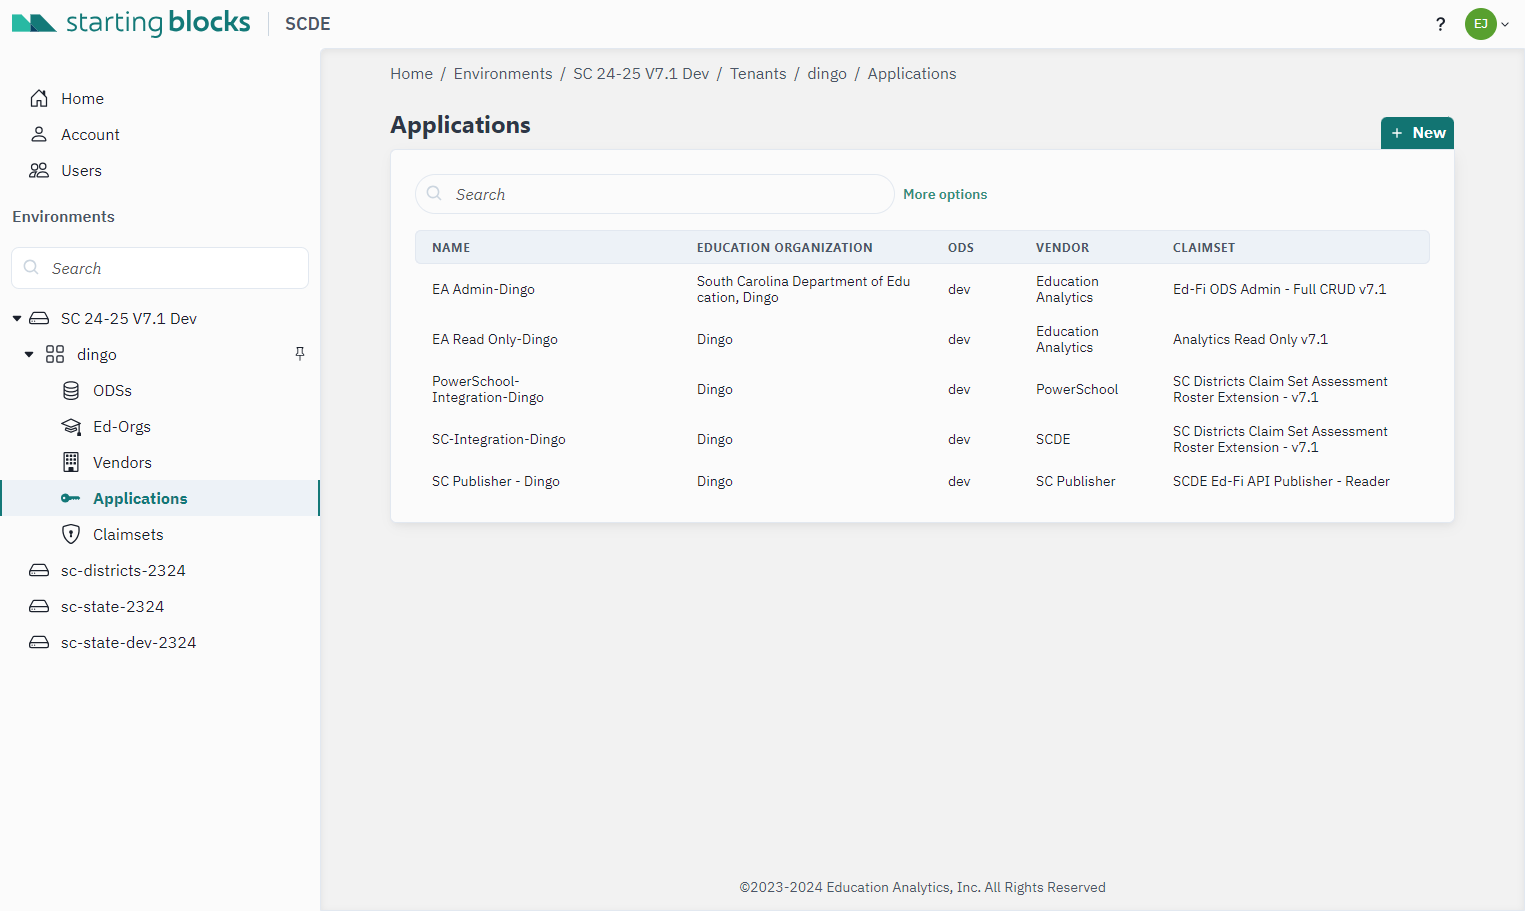Click the Vendors building icon
This screenshot has height=911, width=1525.
tap(71, 462)
